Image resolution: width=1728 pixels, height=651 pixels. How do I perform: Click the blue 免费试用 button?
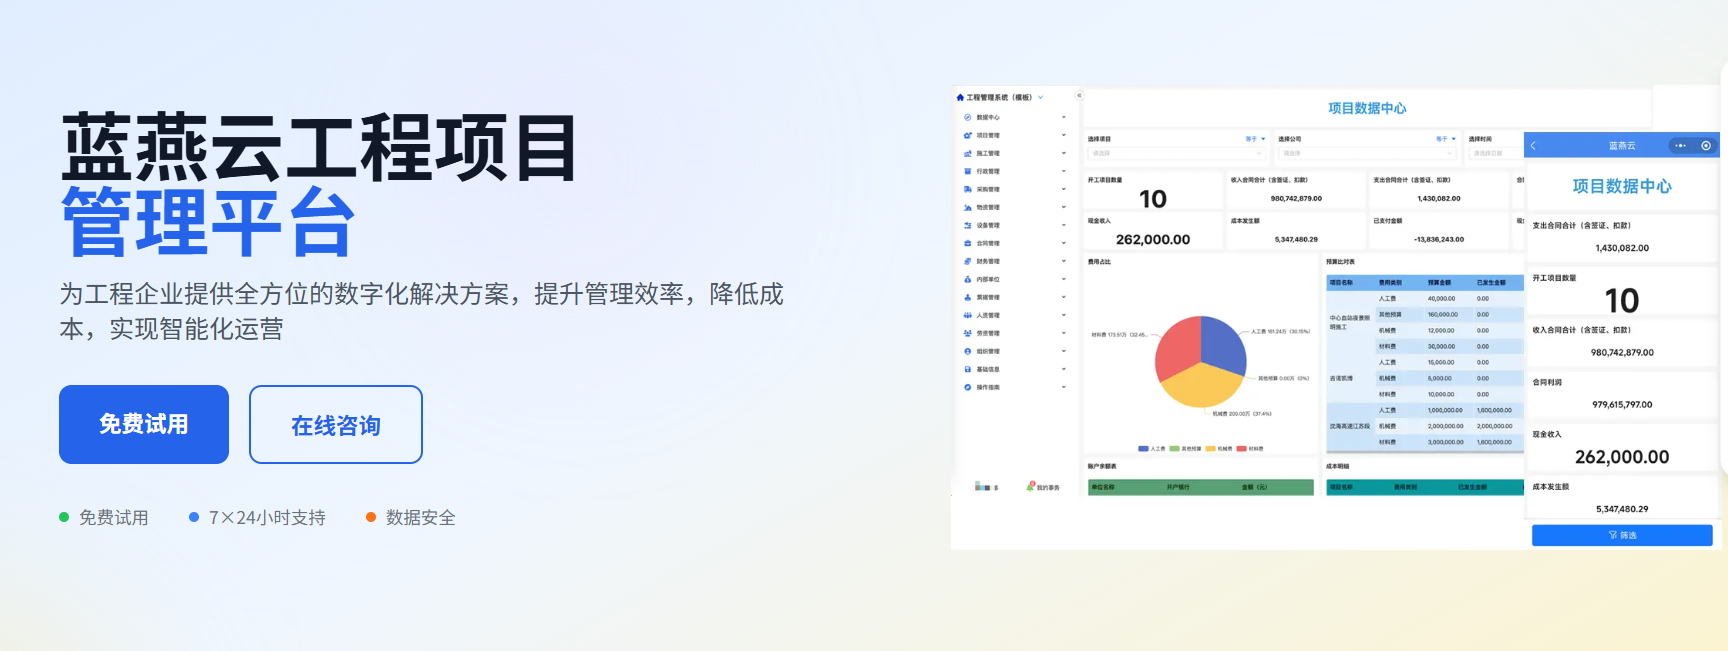pos(144,424)
